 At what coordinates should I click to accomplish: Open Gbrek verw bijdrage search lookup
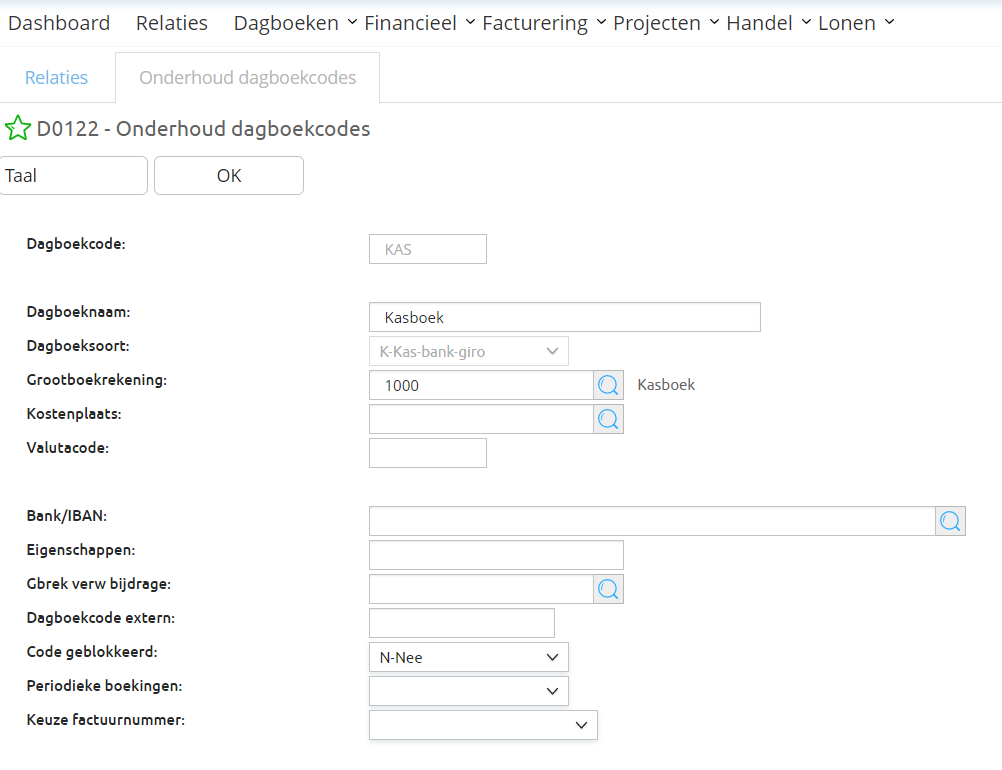[x=608, y=589]
